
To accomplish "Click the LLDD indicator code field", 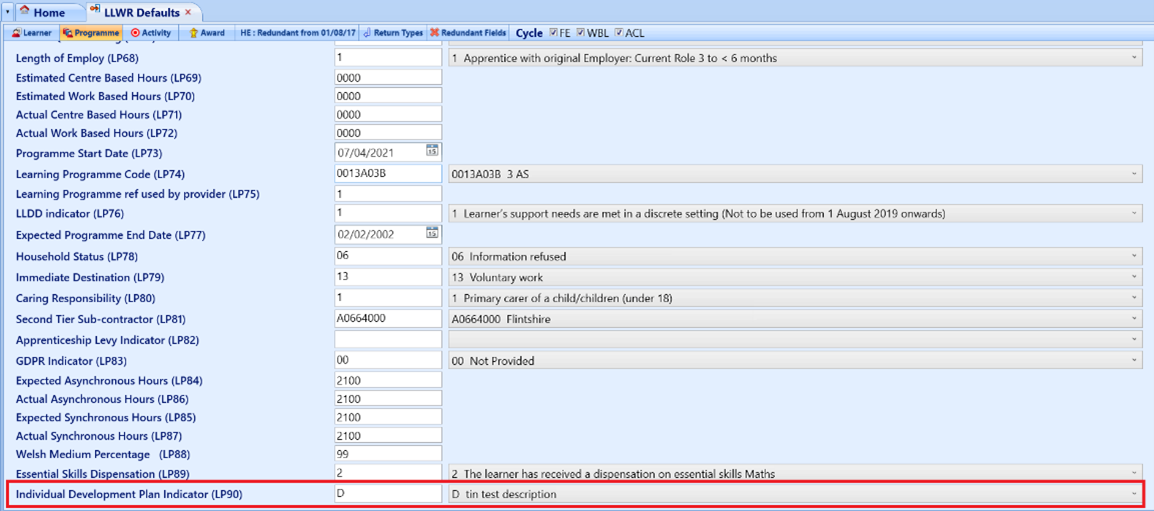I will pyautogui.click(x=388, y=214).
